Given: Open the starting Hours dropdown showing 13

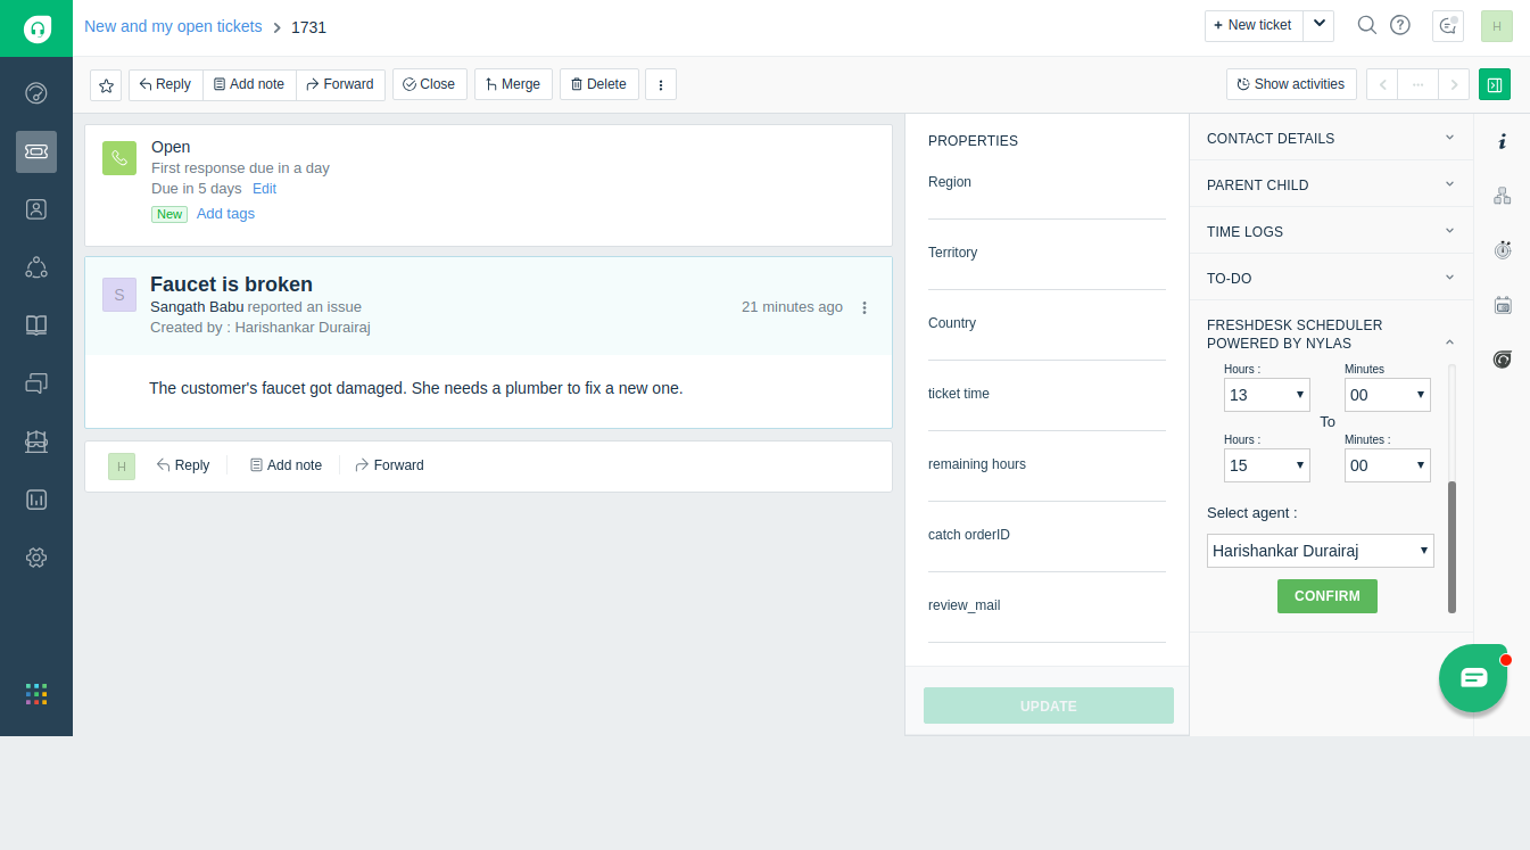Looking at the screenshot, I should (1266, 394).
